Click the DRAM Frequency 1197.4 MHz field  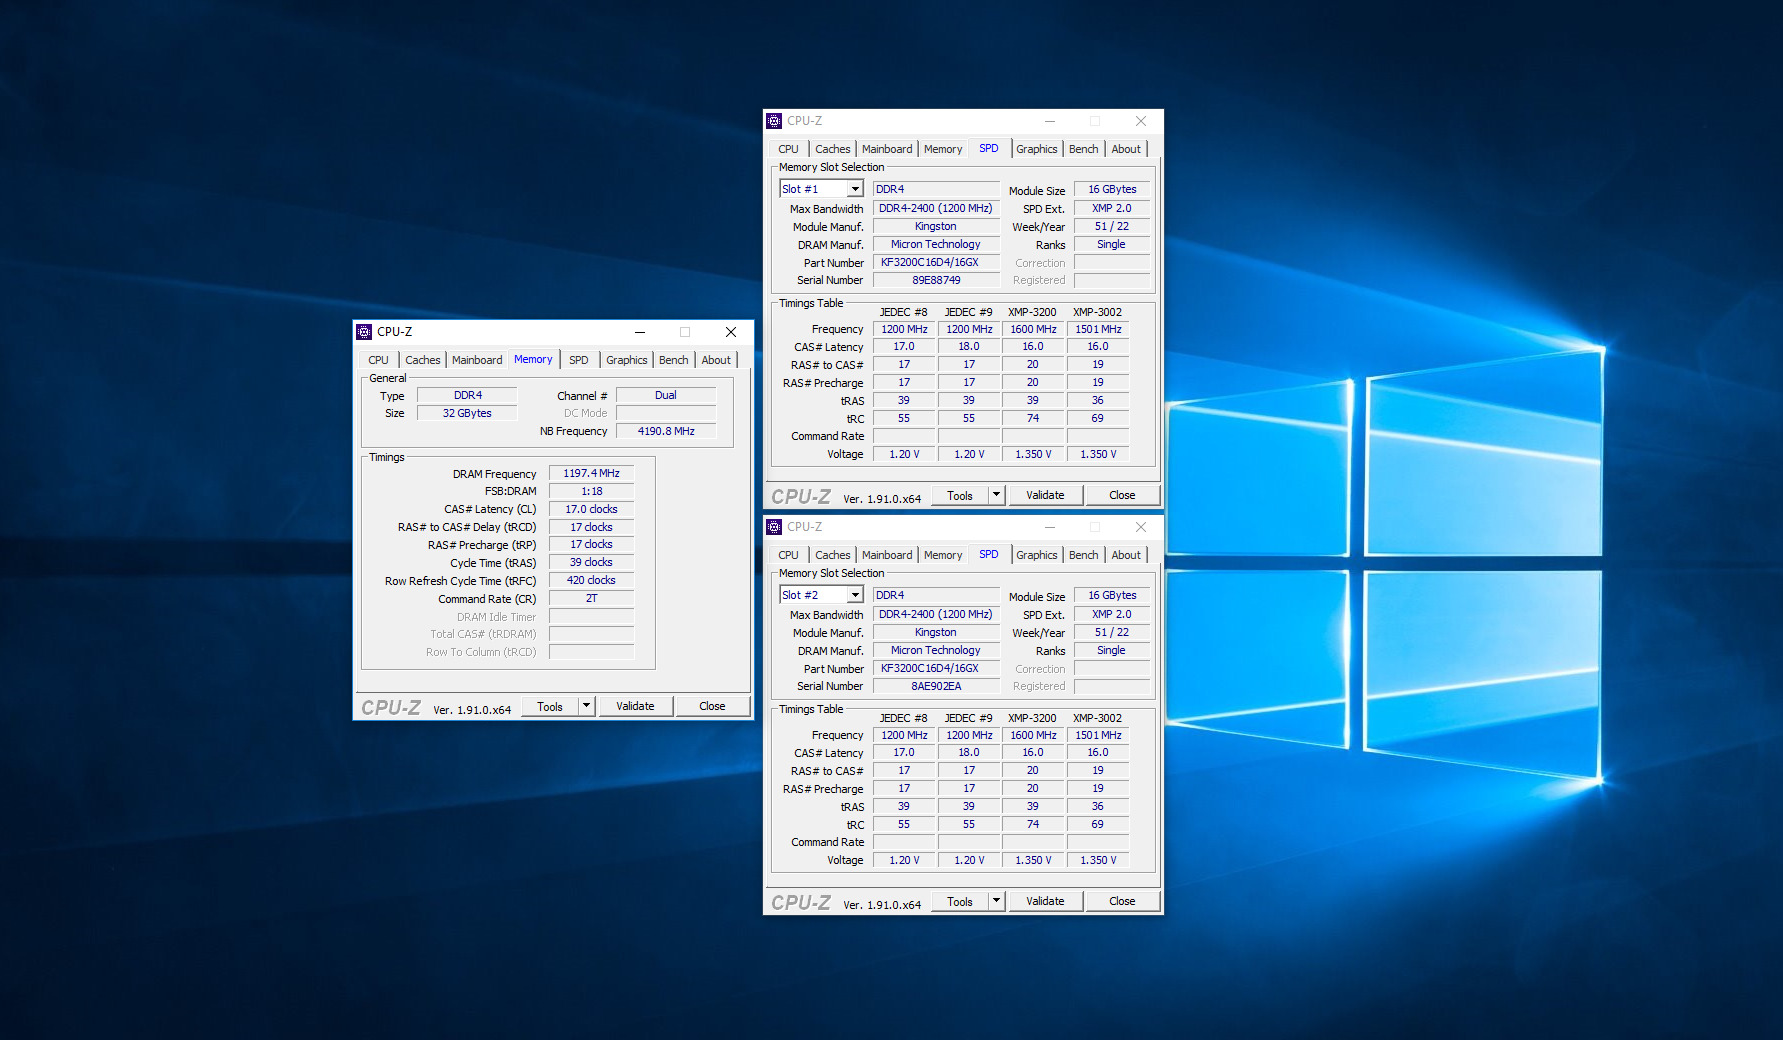[591, 474]
